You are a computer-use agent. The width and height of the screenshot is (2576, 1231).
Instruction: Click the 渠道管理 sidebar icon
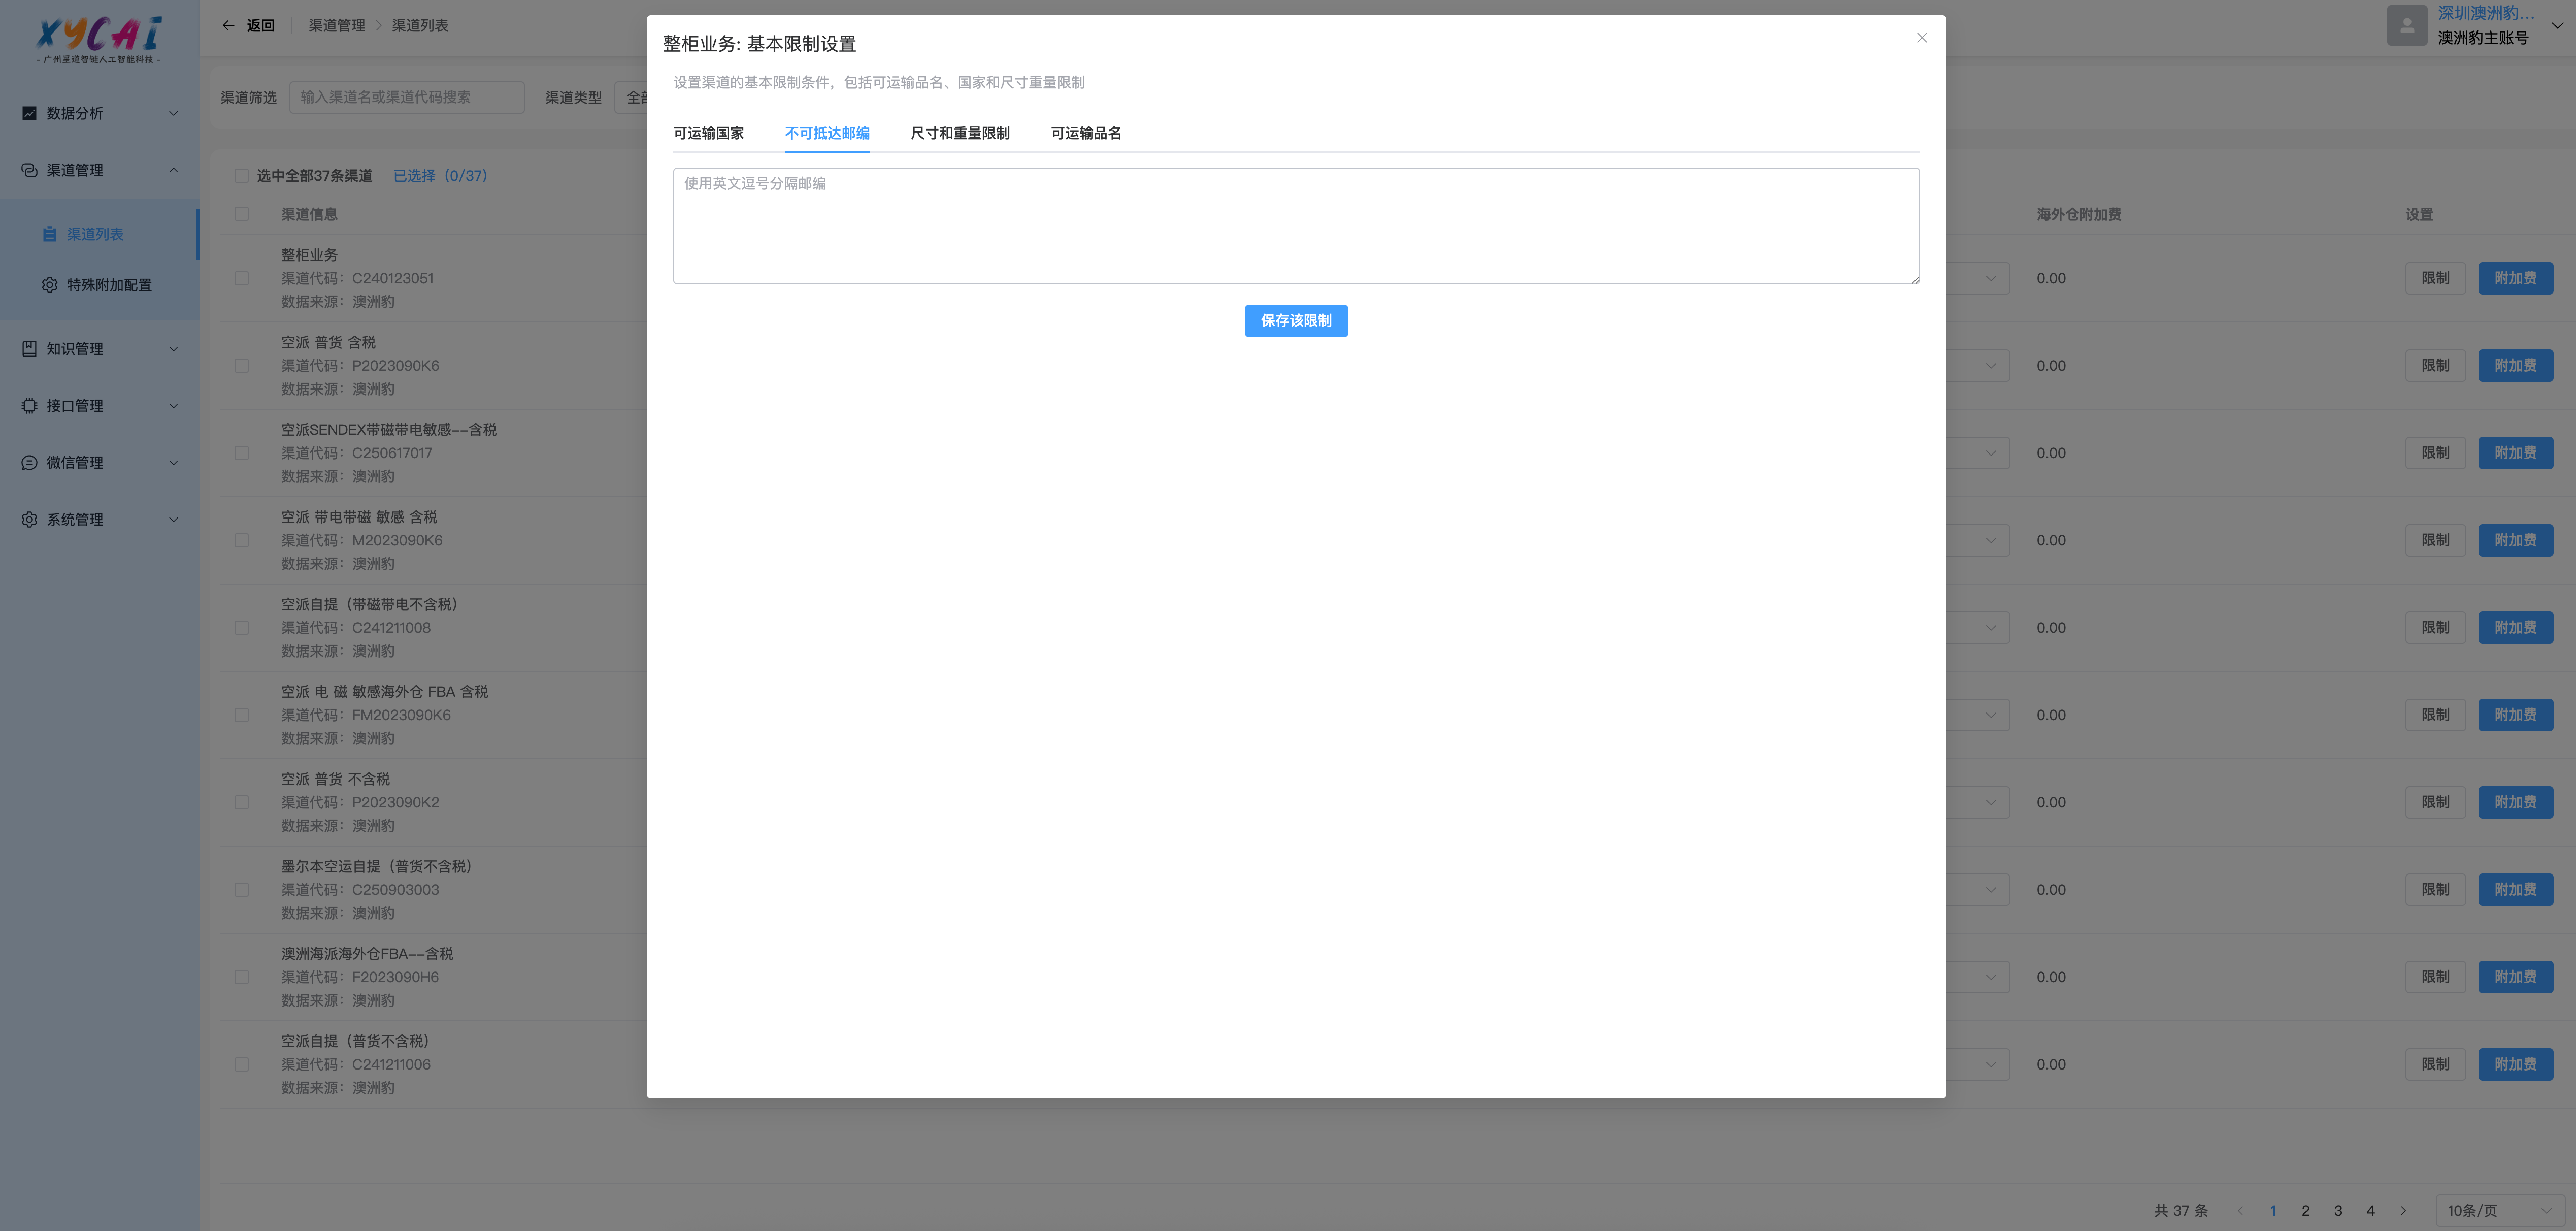[29, 170]
